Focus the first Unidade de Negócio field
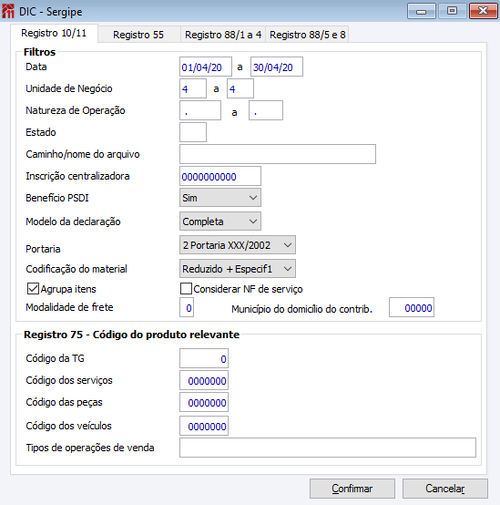Viewport: 500px width, 505px height. [x=193, y=89]
